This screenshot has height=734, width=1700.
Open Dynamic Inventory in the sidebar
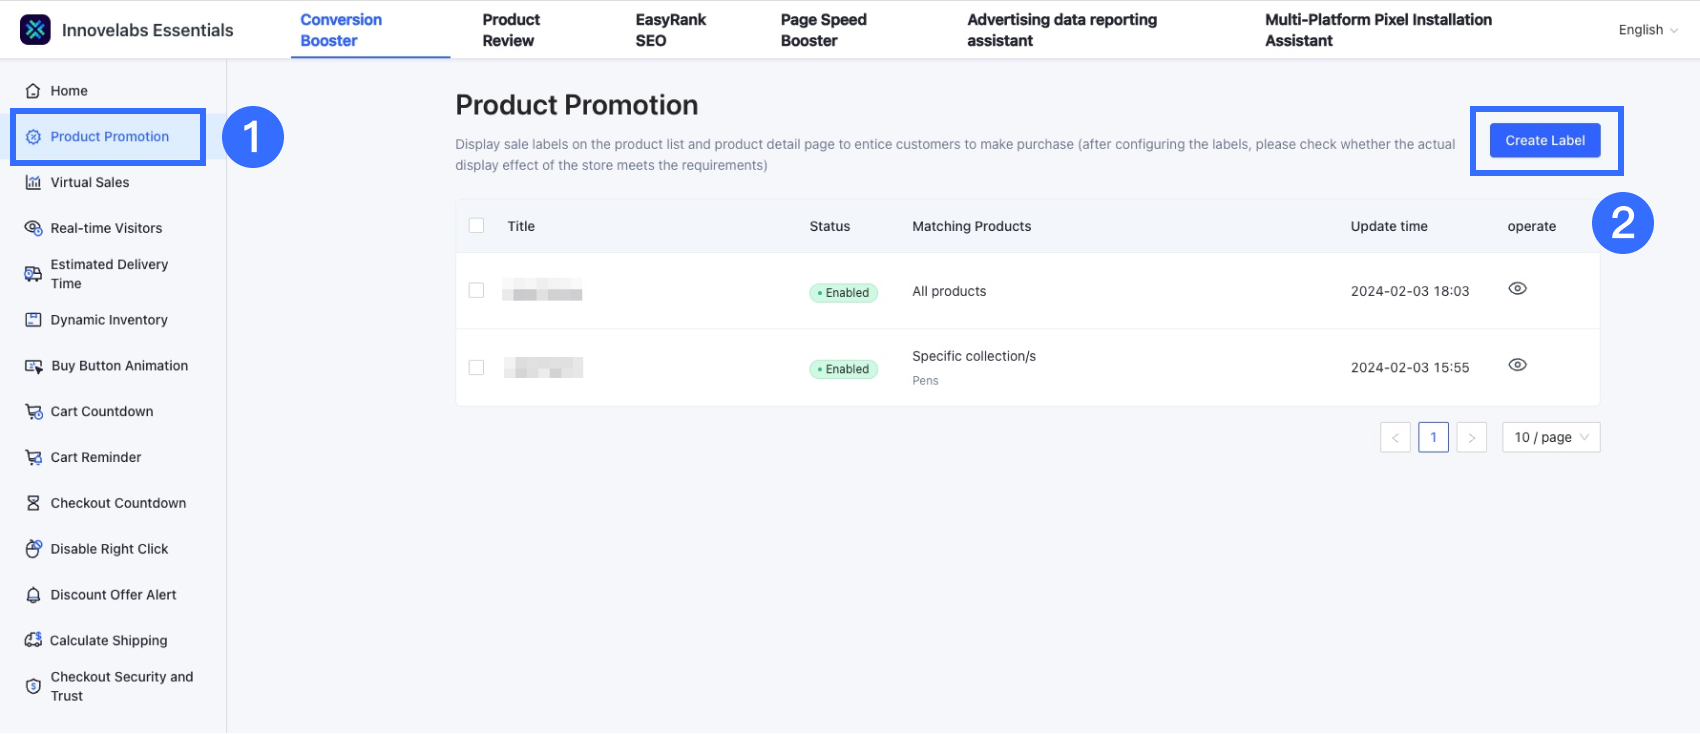(x=109, y=320)
